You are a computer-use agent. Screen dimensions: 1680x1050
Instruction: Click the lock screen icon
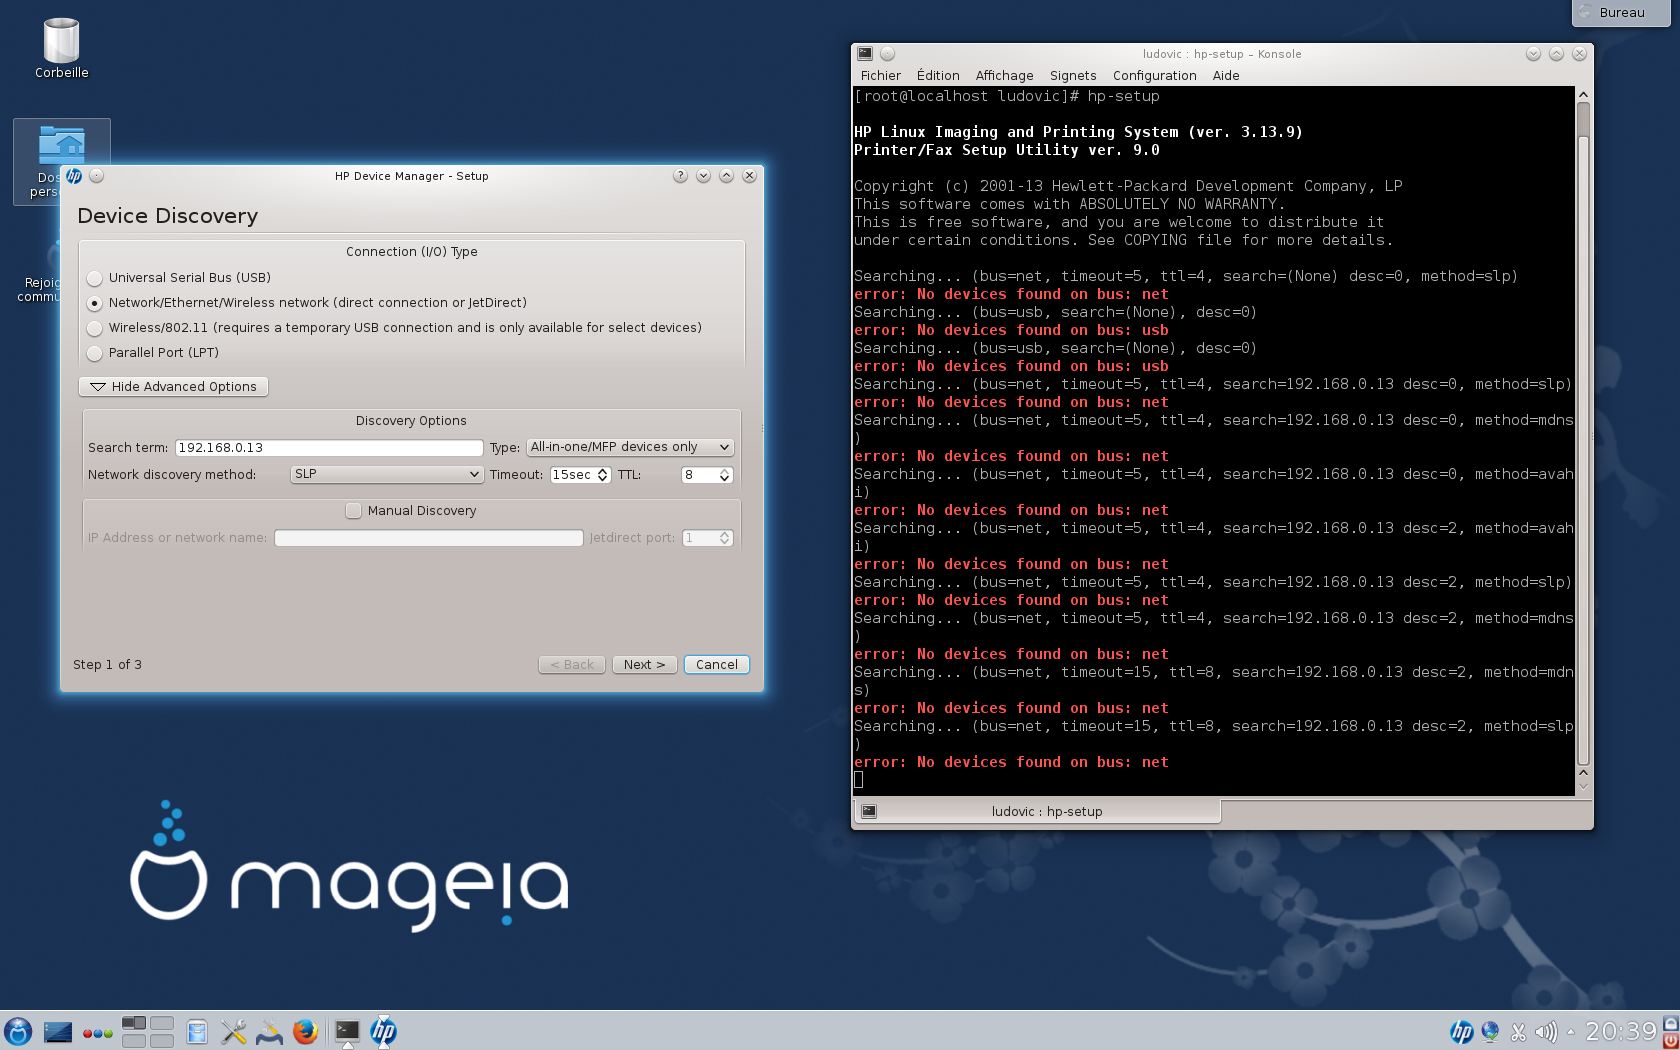coord(1670,1023)
